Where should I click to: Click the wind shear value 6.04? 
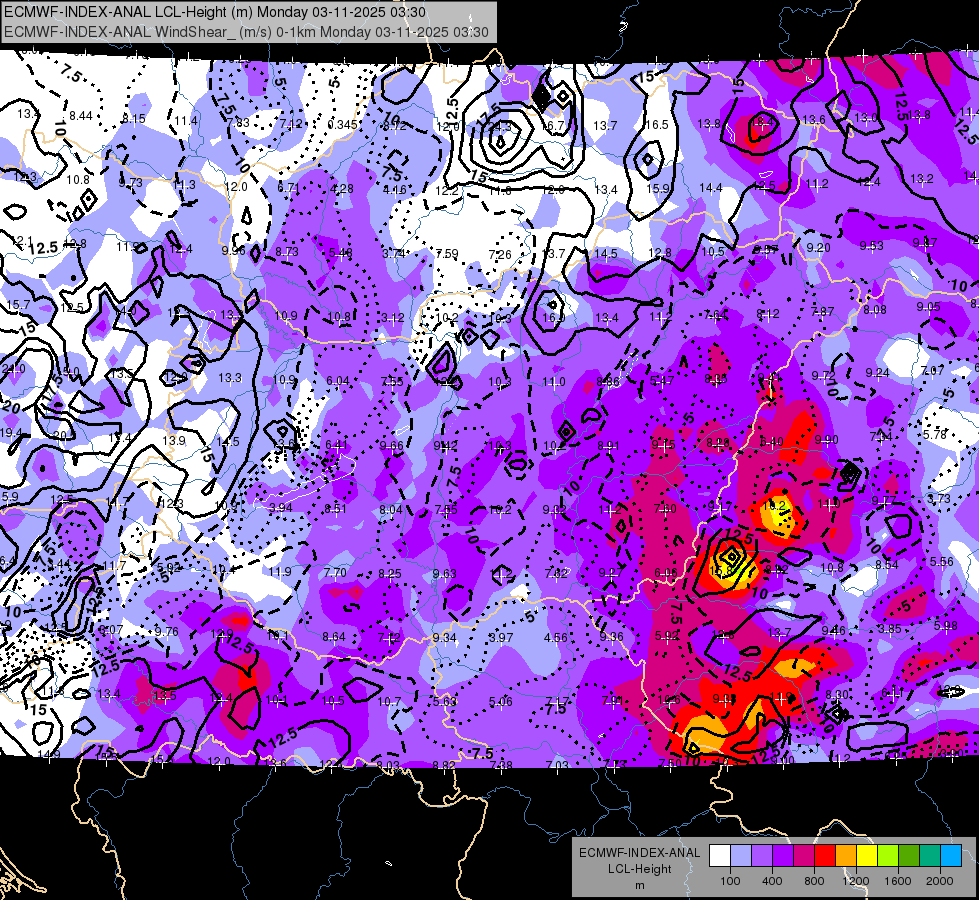[x=338, y=381]
